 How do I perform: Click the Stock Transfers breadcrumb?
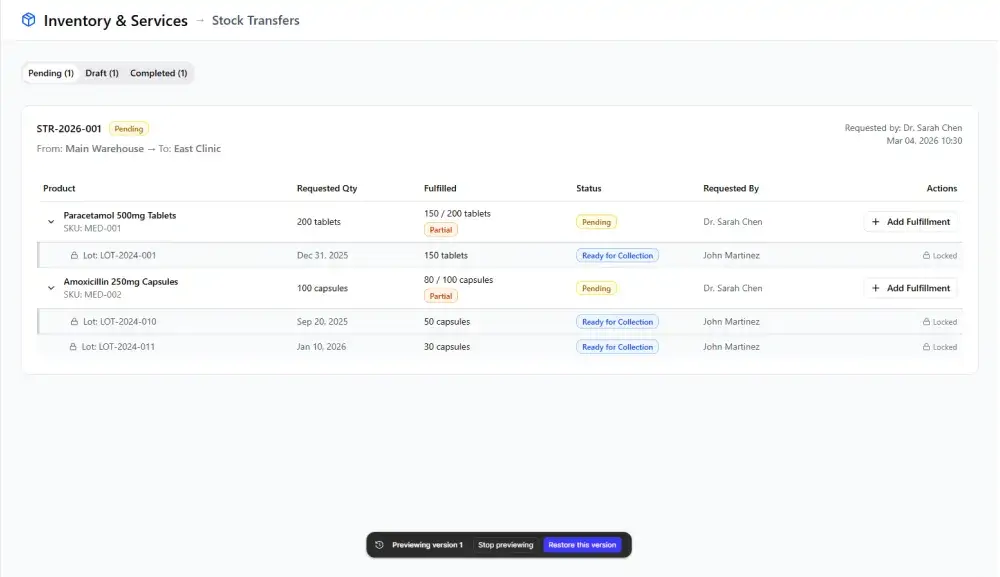(256, 20)
